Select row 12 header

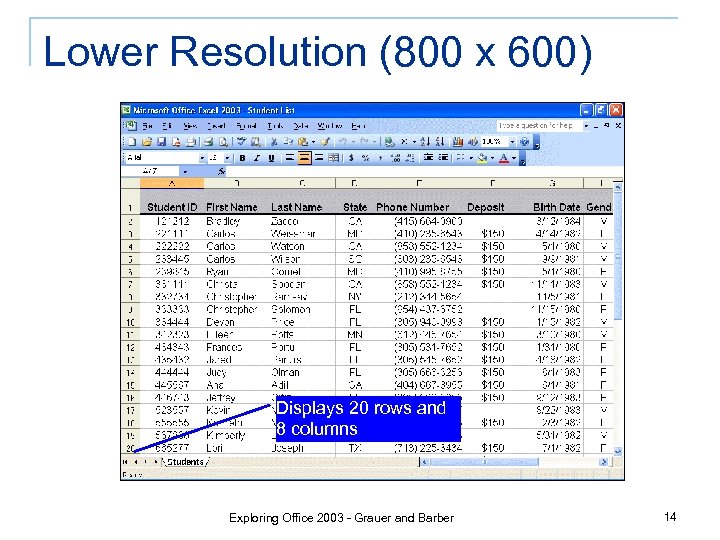point(130,348)
